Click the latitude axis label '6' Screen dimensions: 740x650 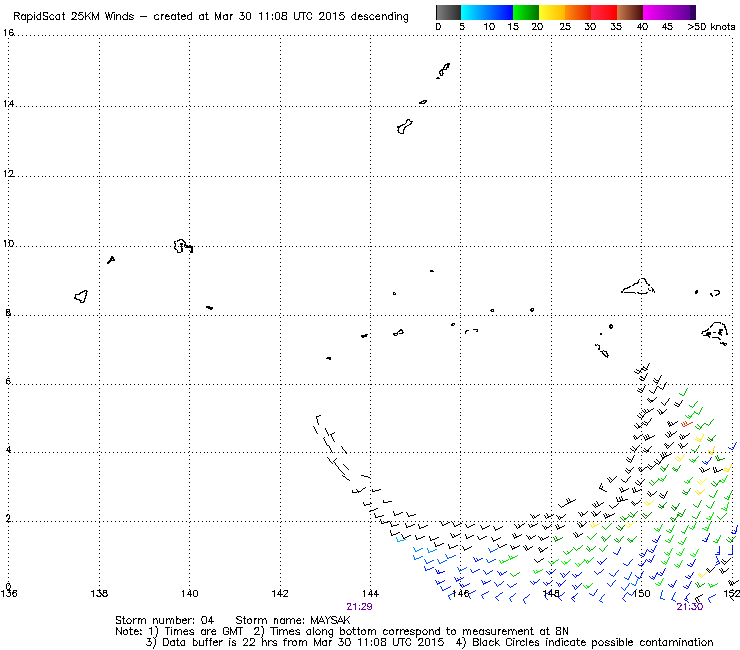pyautogui.click(x=8, y=381)
